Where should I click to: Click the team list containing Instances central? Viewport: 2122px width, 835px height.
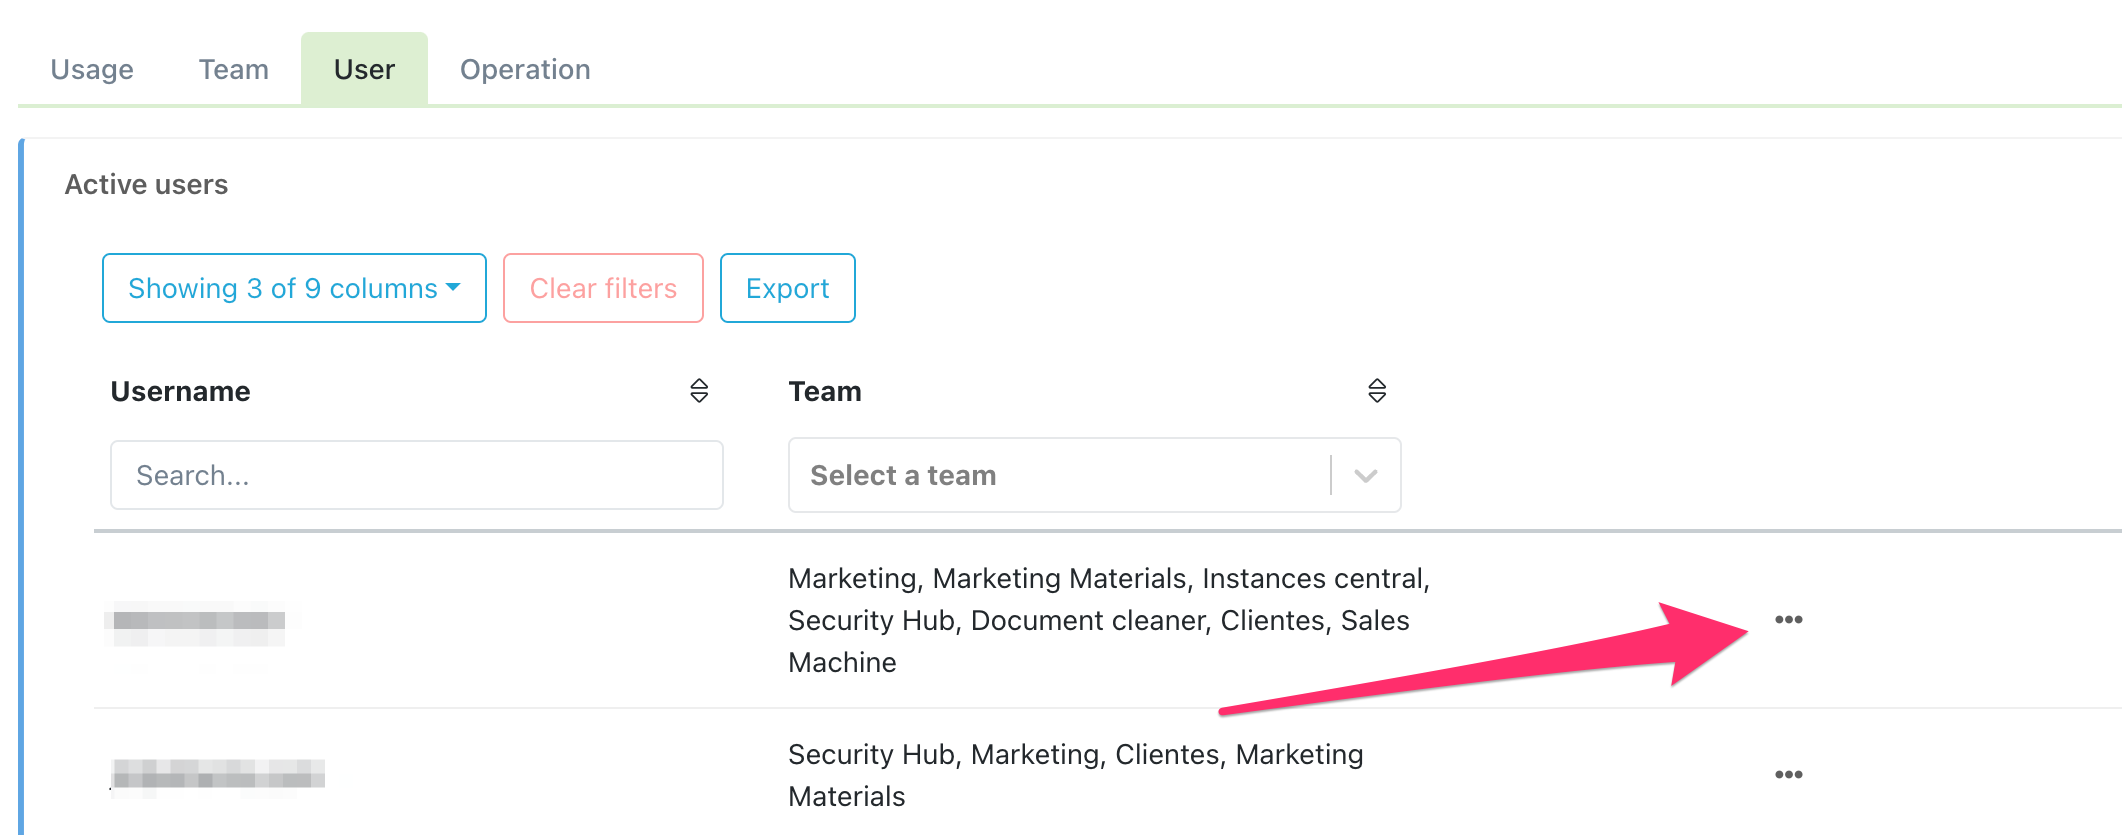tap(1108, 620)
